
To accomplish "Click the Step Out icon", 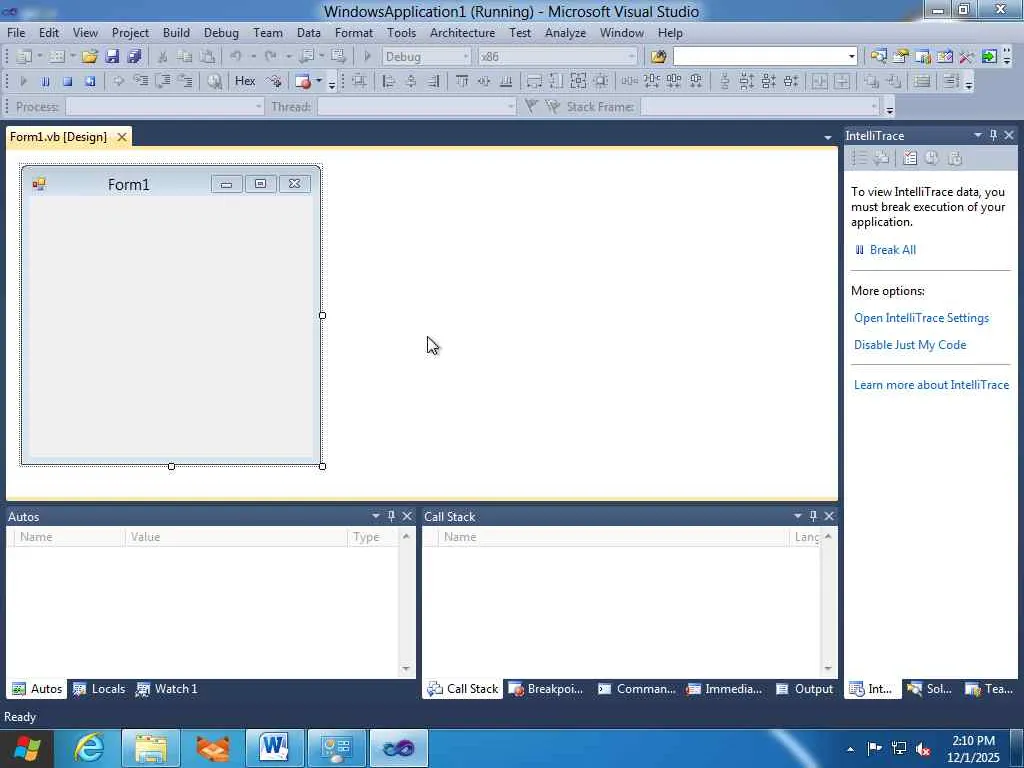I will click(x=185, y=82).
